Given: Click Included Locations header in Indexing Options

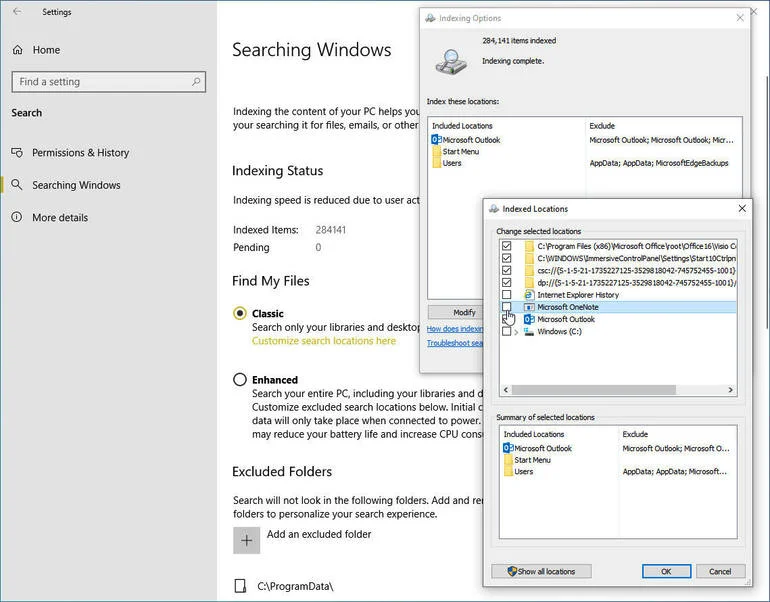Looking at the screenshot, I should (x=462, y=126).
